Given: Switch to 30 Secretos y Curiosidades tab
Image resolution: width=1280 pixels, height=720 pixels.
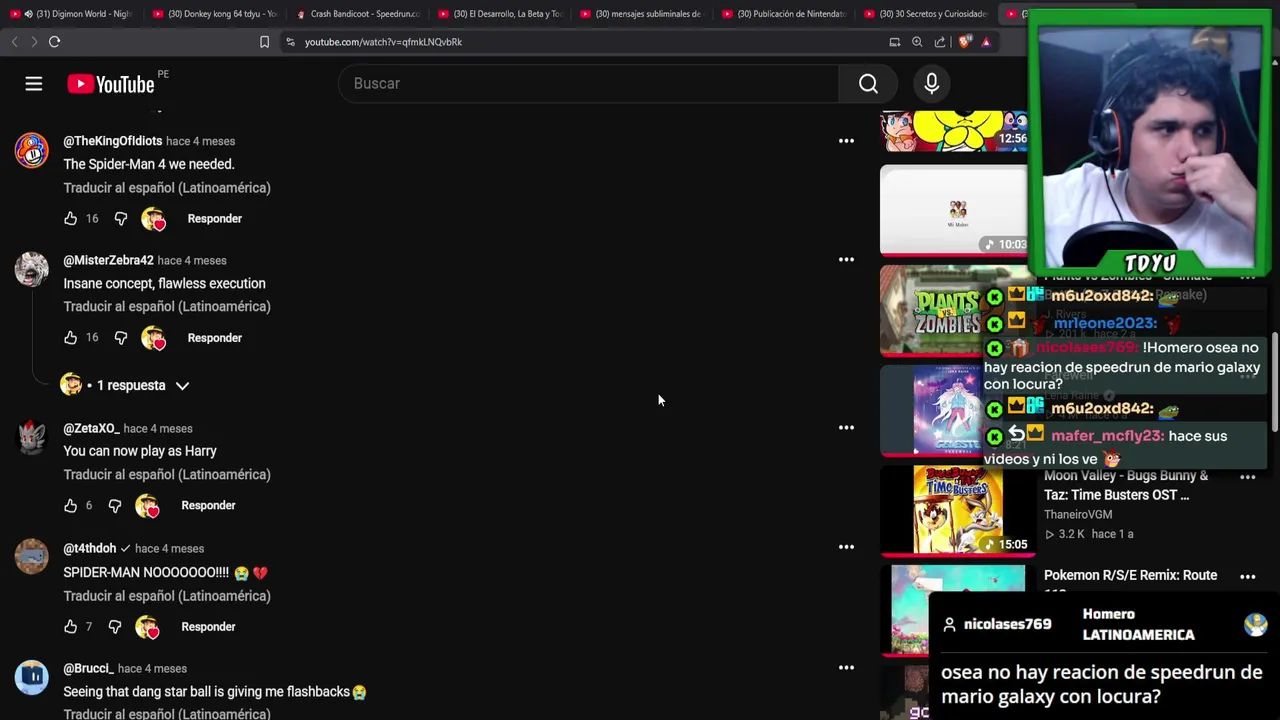Looking at the screenshot, I should (x=927, y=14).
